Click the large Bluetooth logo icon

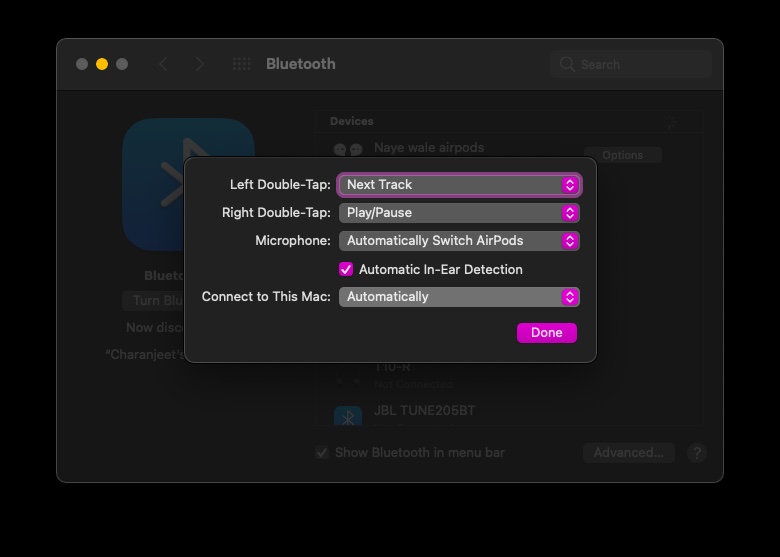[154, 185]
